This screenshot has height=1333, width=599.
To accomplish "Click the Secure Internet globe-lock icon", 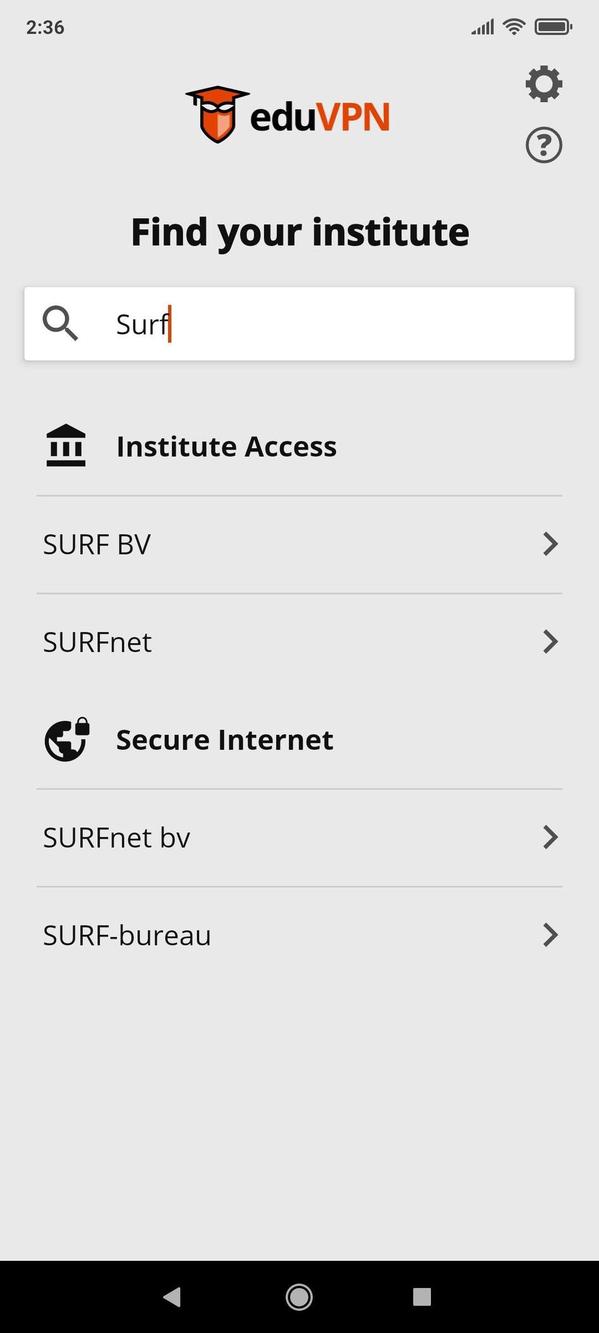I will click(x=65, y=739).
